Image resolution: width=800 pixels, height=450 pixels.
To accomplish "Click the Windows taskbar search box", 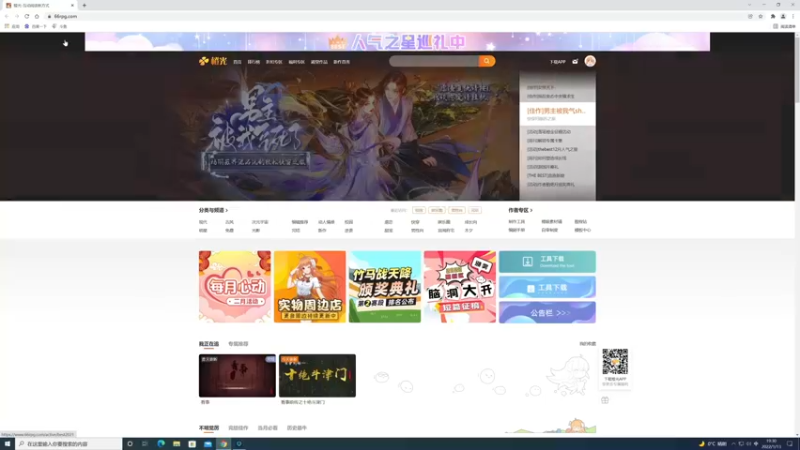I will [68, 444].
